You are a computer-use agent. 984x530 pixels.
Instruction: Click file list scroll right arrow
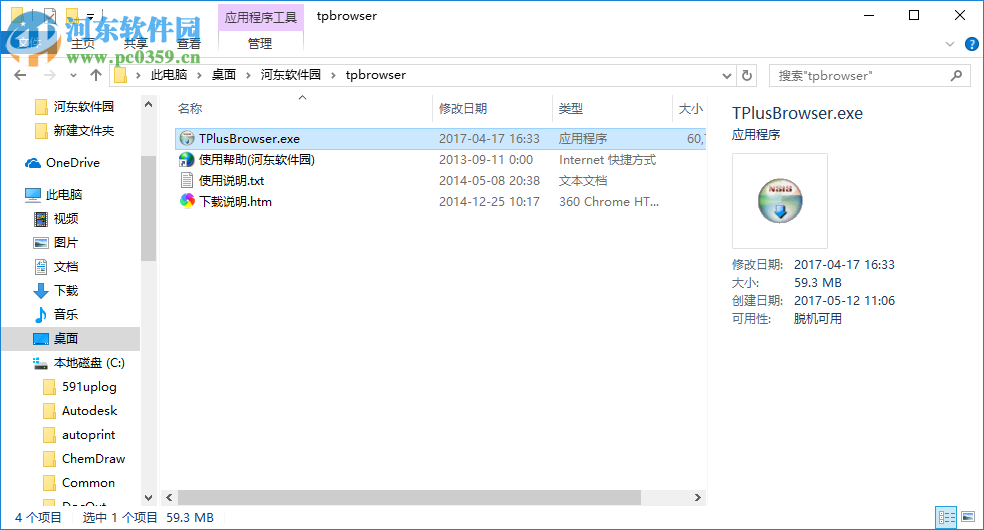tap(698, 497)
